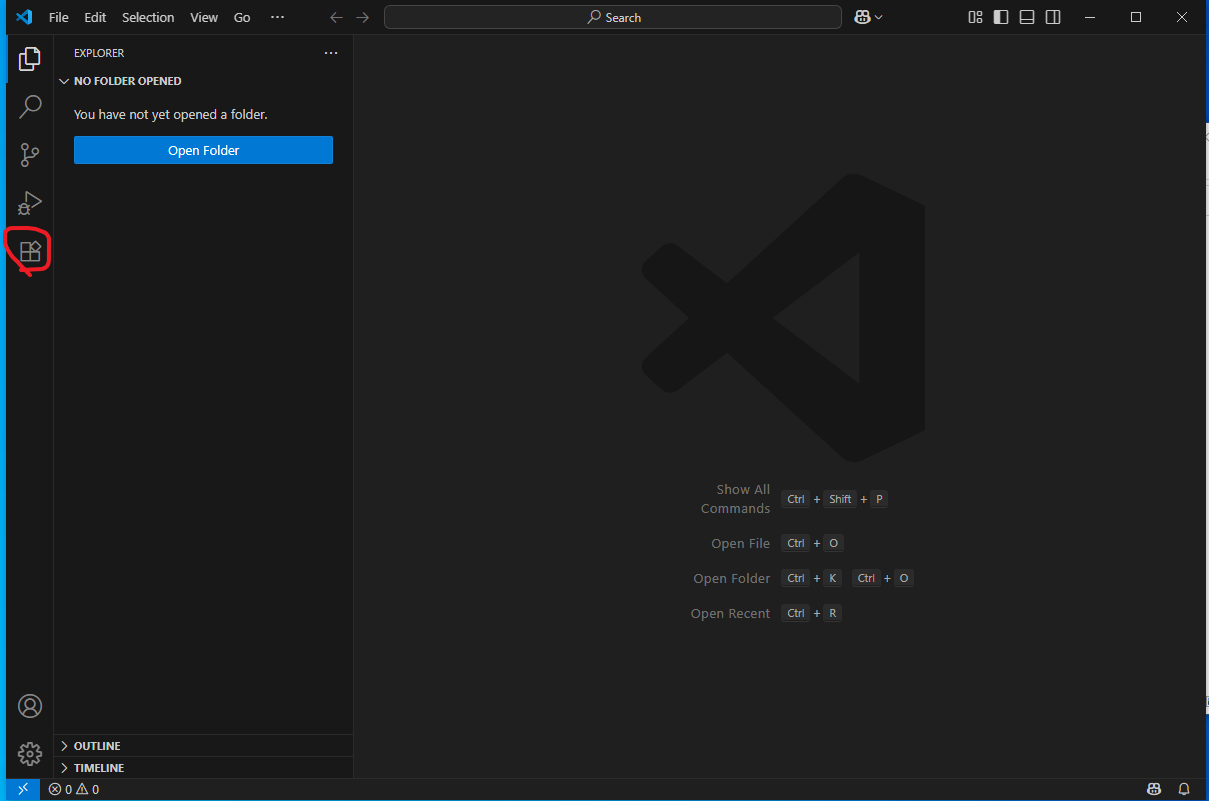Open the Manage gear icon

pyautogui.click(x=30, y=753)
